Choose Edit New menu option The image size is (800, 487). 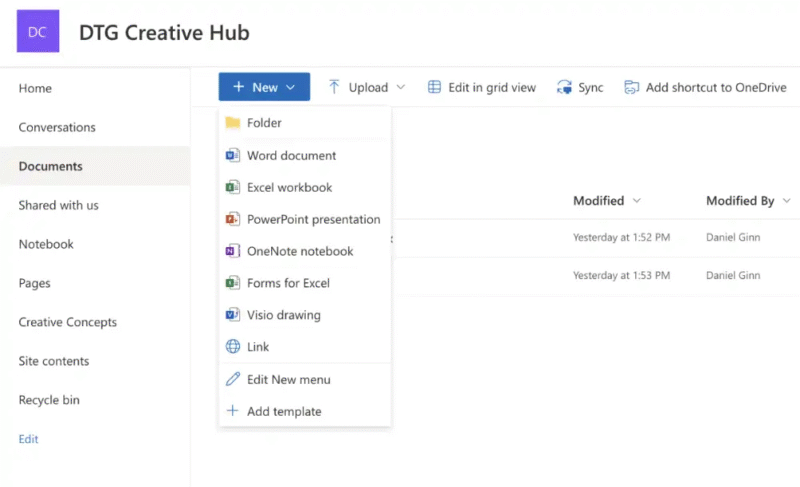tap(288, 379)
